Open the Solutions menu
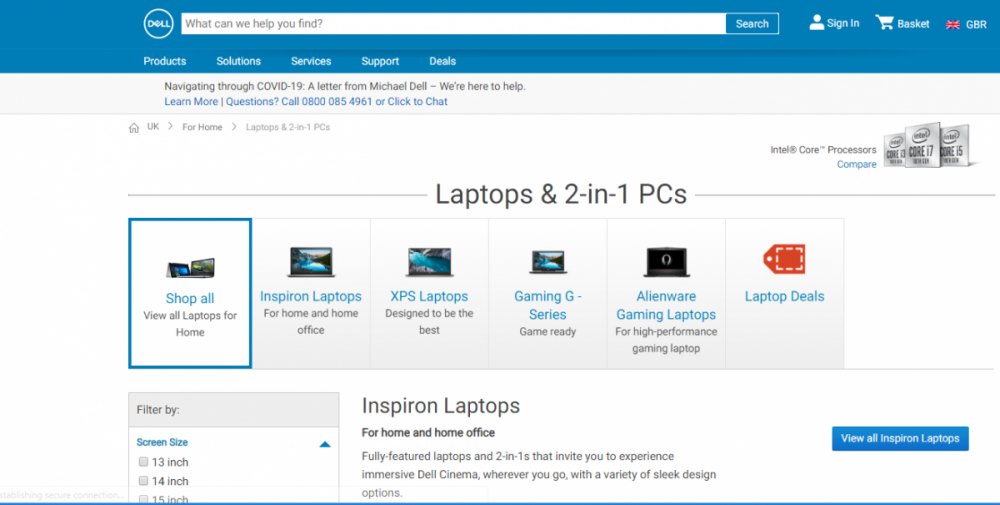Viewport: 1000px width, 505px height. point(239,61)
